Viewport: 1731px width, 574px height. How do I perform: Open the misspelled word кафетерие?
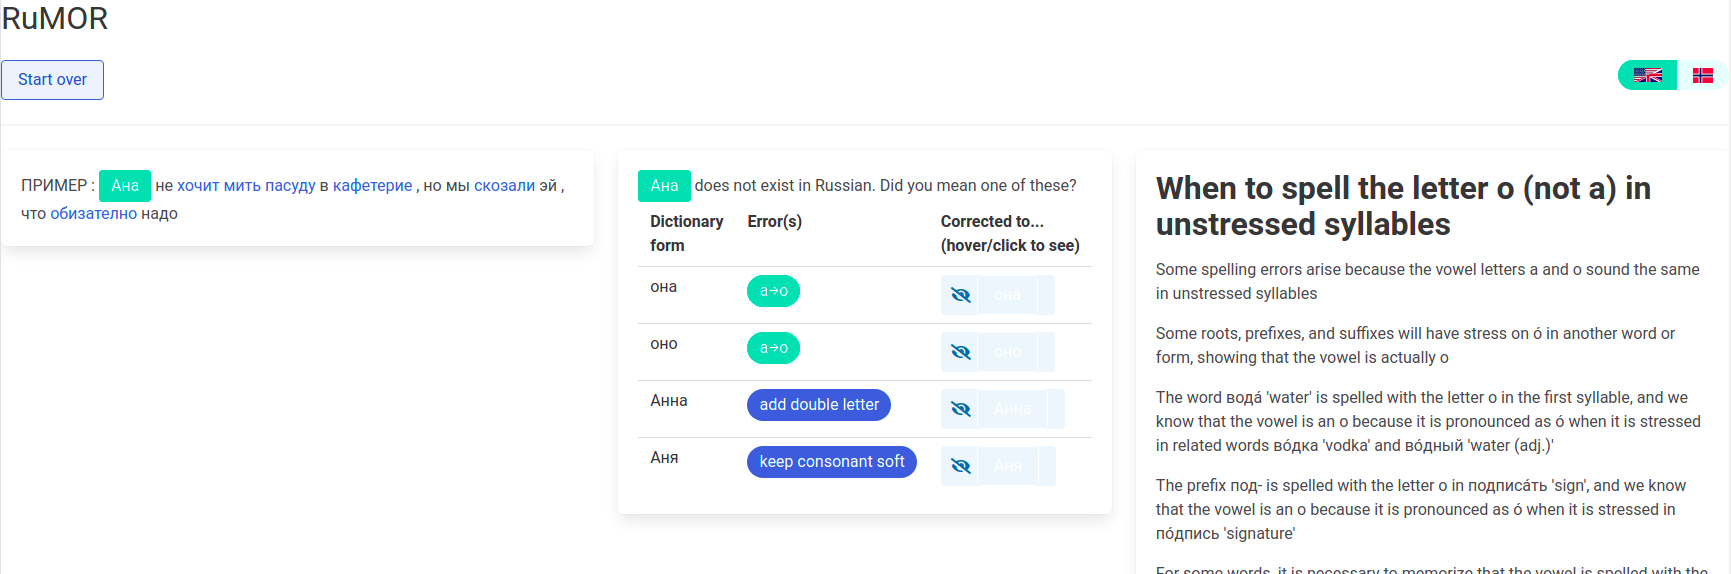(x=372, y=186)
